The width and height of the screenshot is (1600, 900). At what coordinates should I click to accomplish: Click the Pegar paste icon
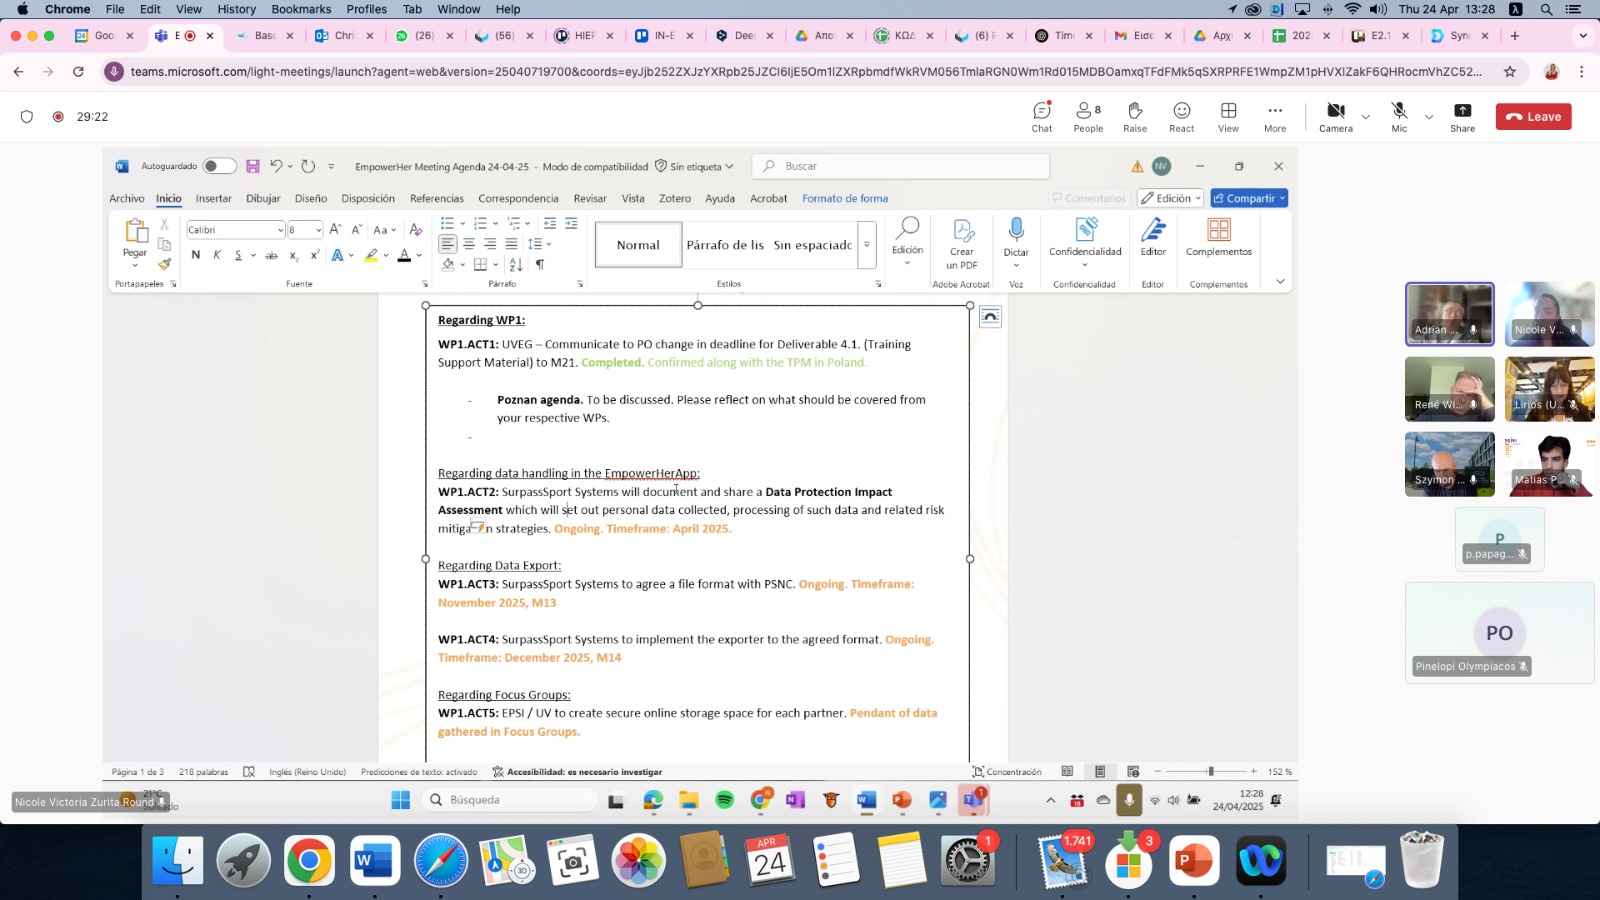(x=135, y=232)
